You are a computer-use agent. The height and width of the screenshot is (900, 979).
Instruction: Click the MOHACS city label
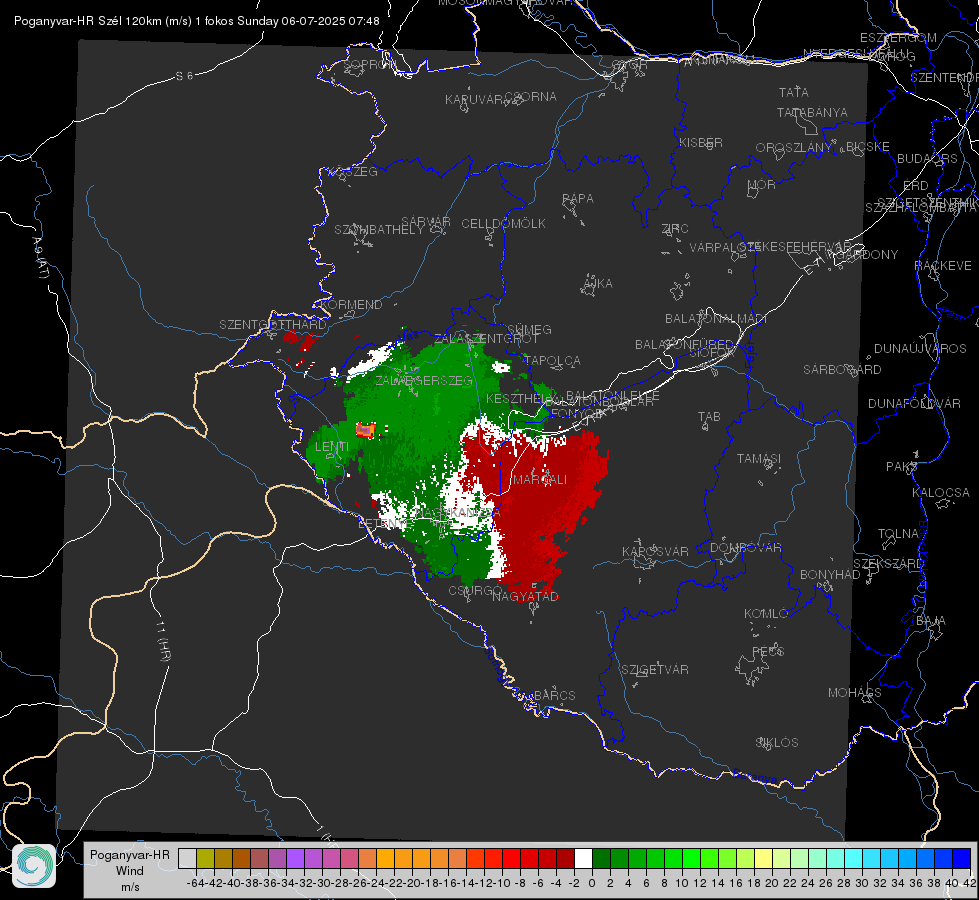click(855, 693)
